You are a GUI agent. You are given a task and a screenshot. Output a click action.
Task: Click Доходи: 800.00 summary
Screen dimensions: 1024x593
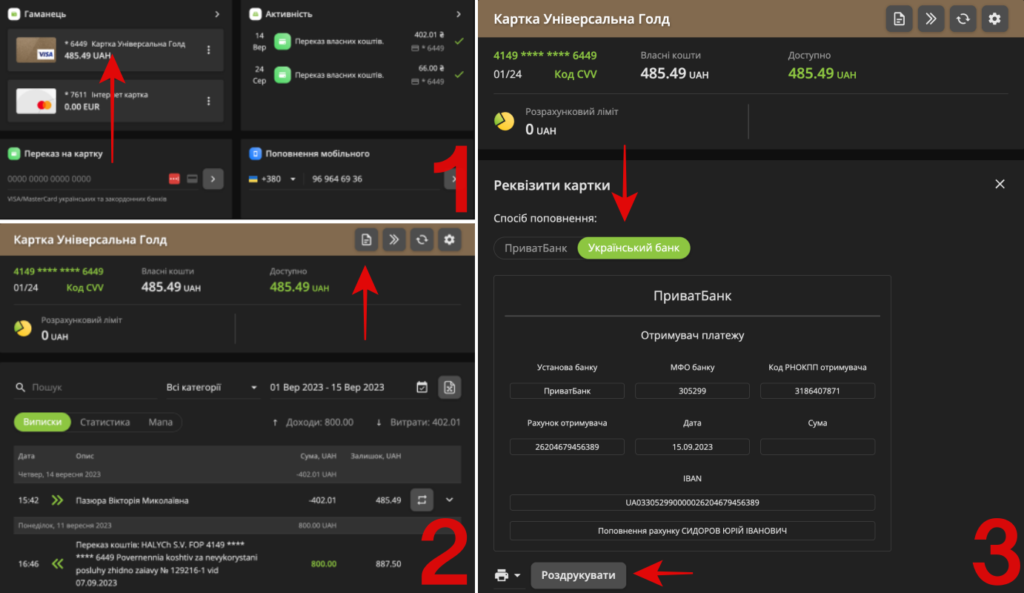point(313,423)
